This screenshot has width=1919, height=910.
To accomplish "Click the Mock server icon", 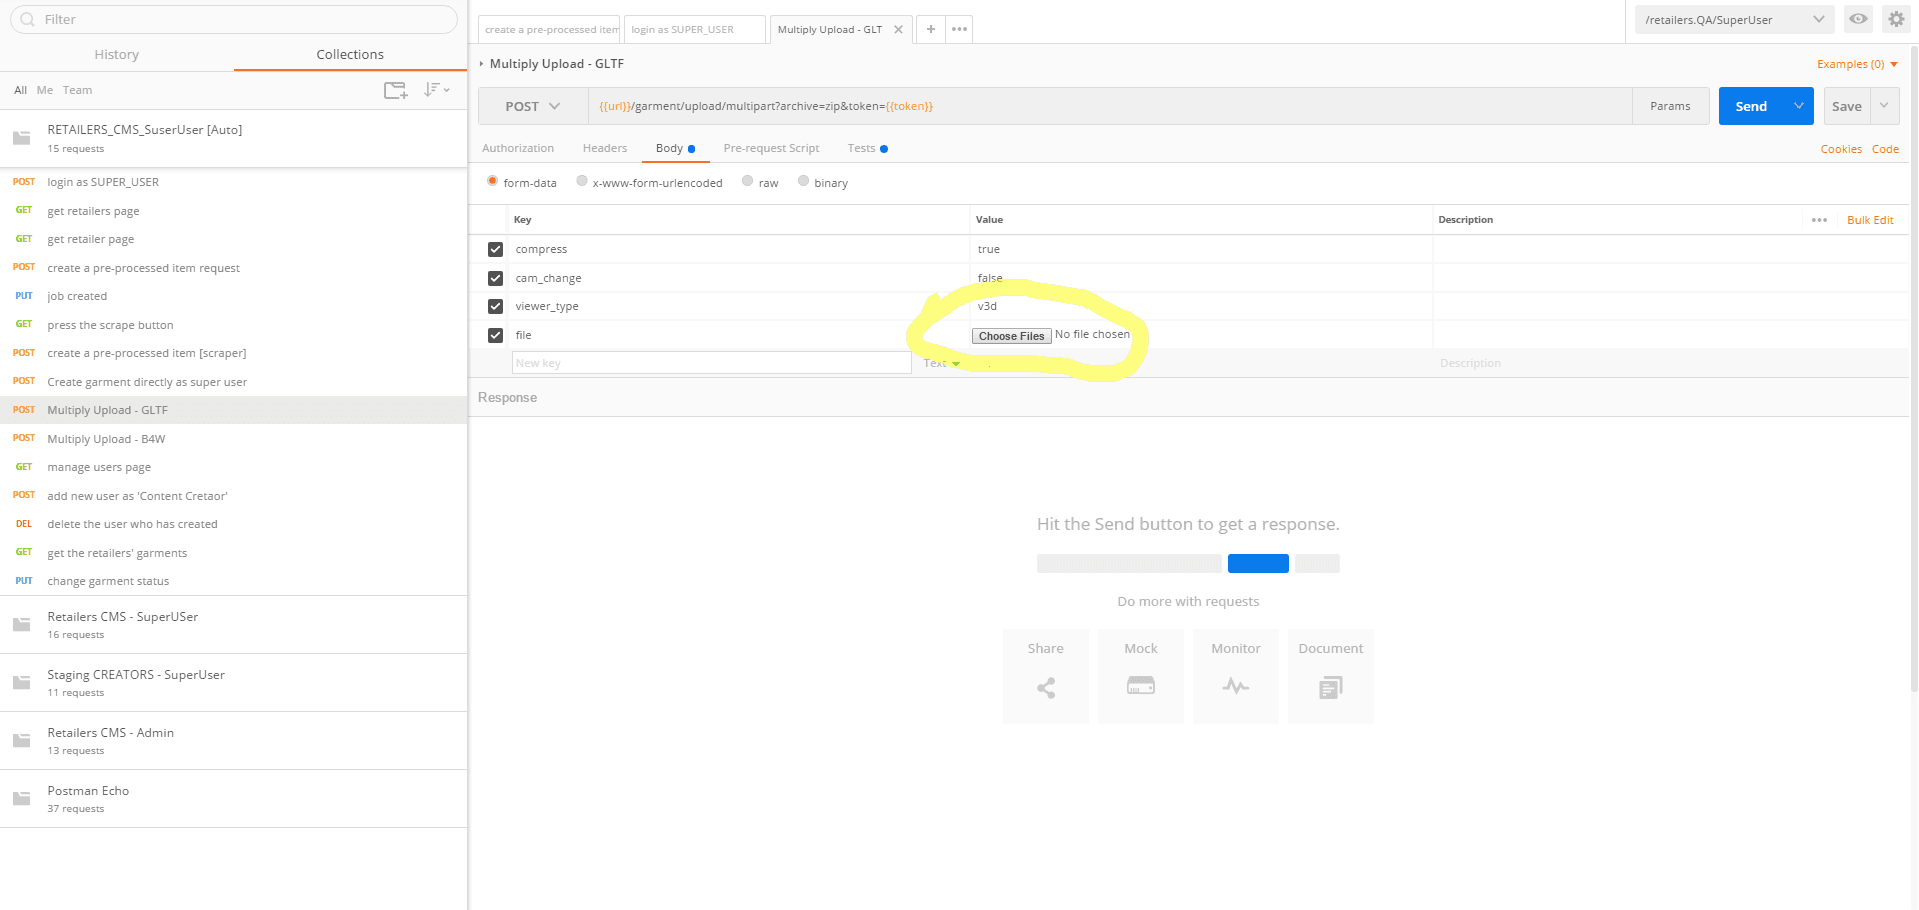I will pos(1141,686).
